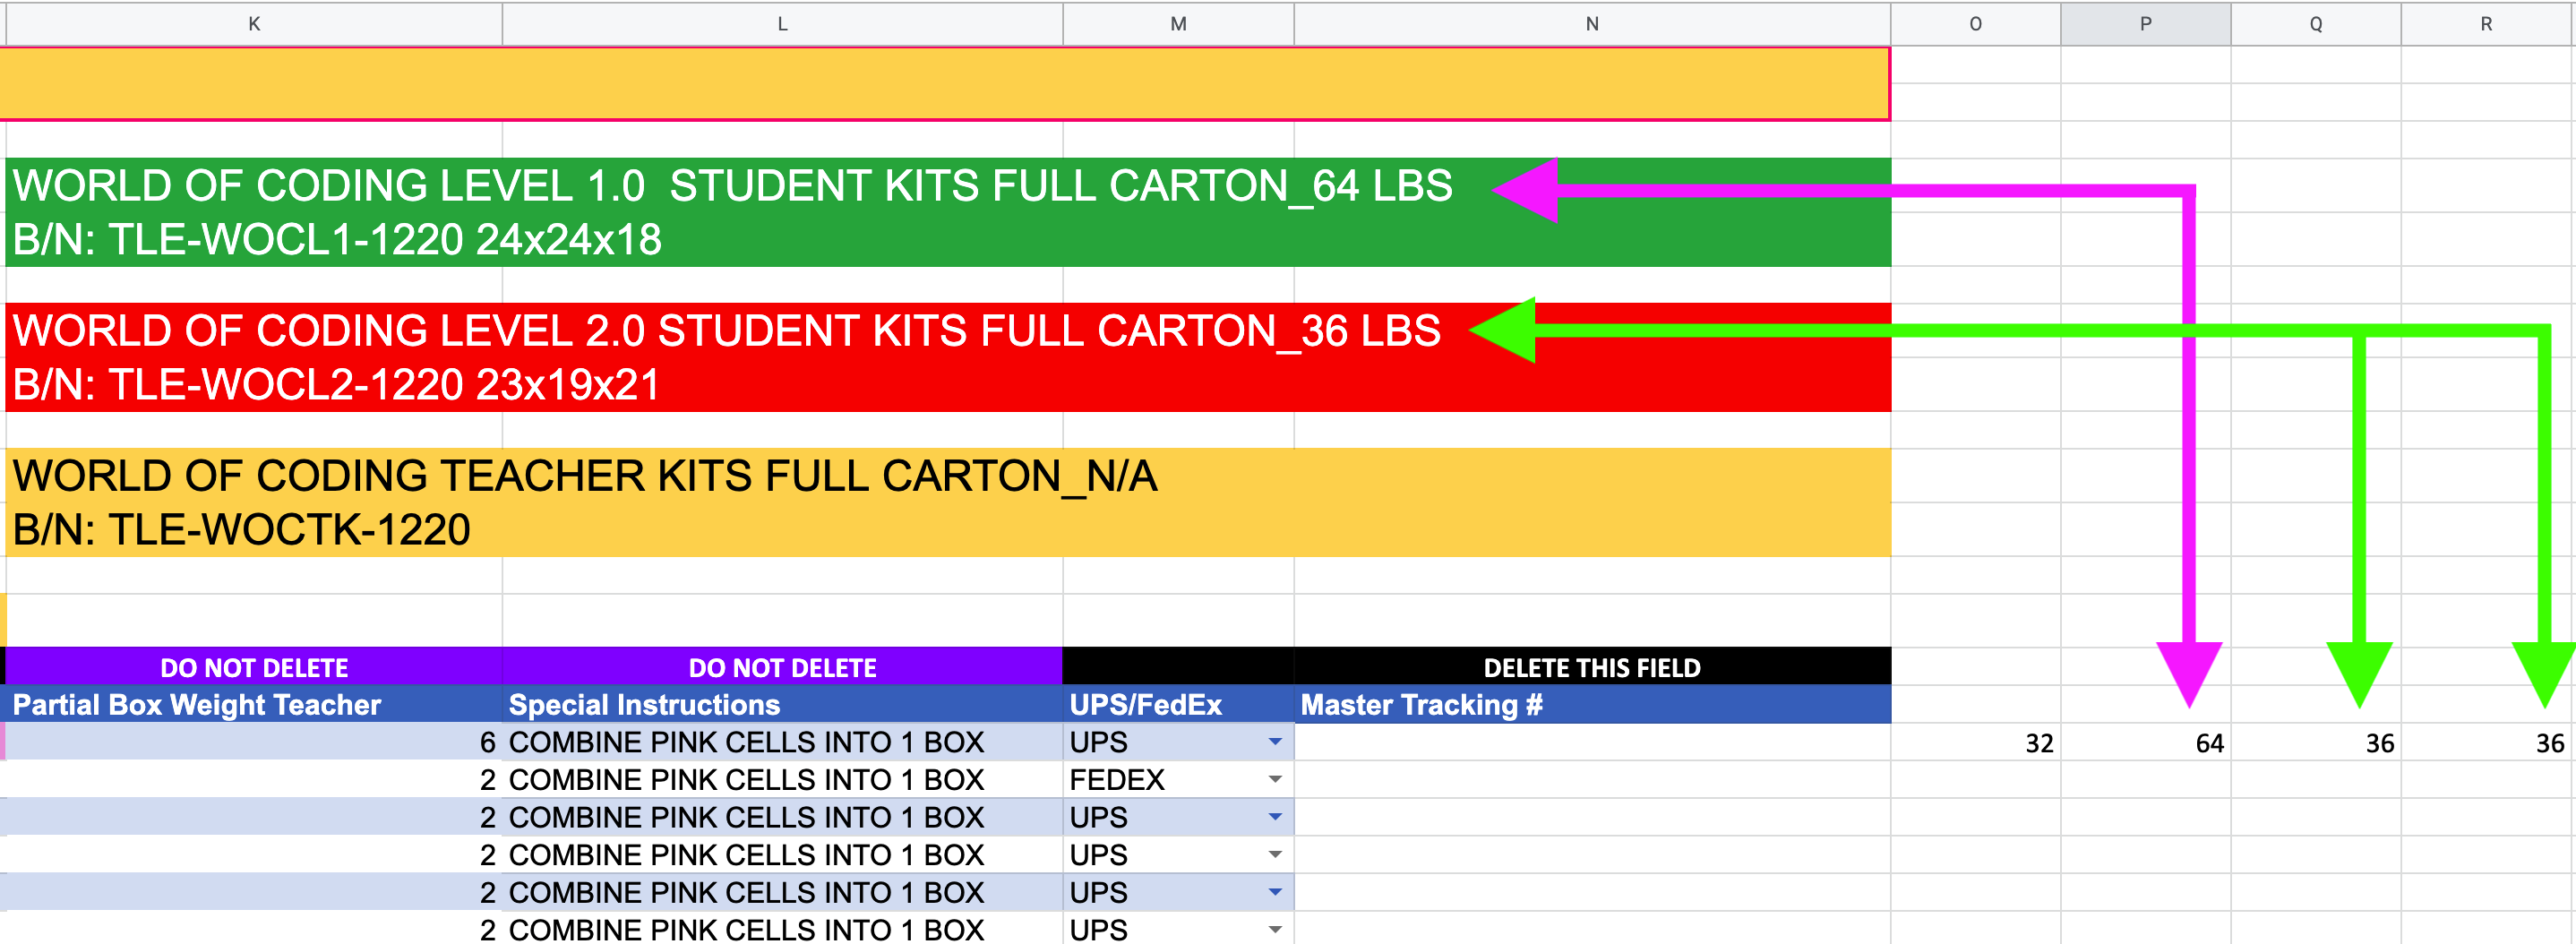The height and width of the screenshot is (944, 2576).
Task: Click DO NOT DELETE cell in column L
Action: point(782,667)
